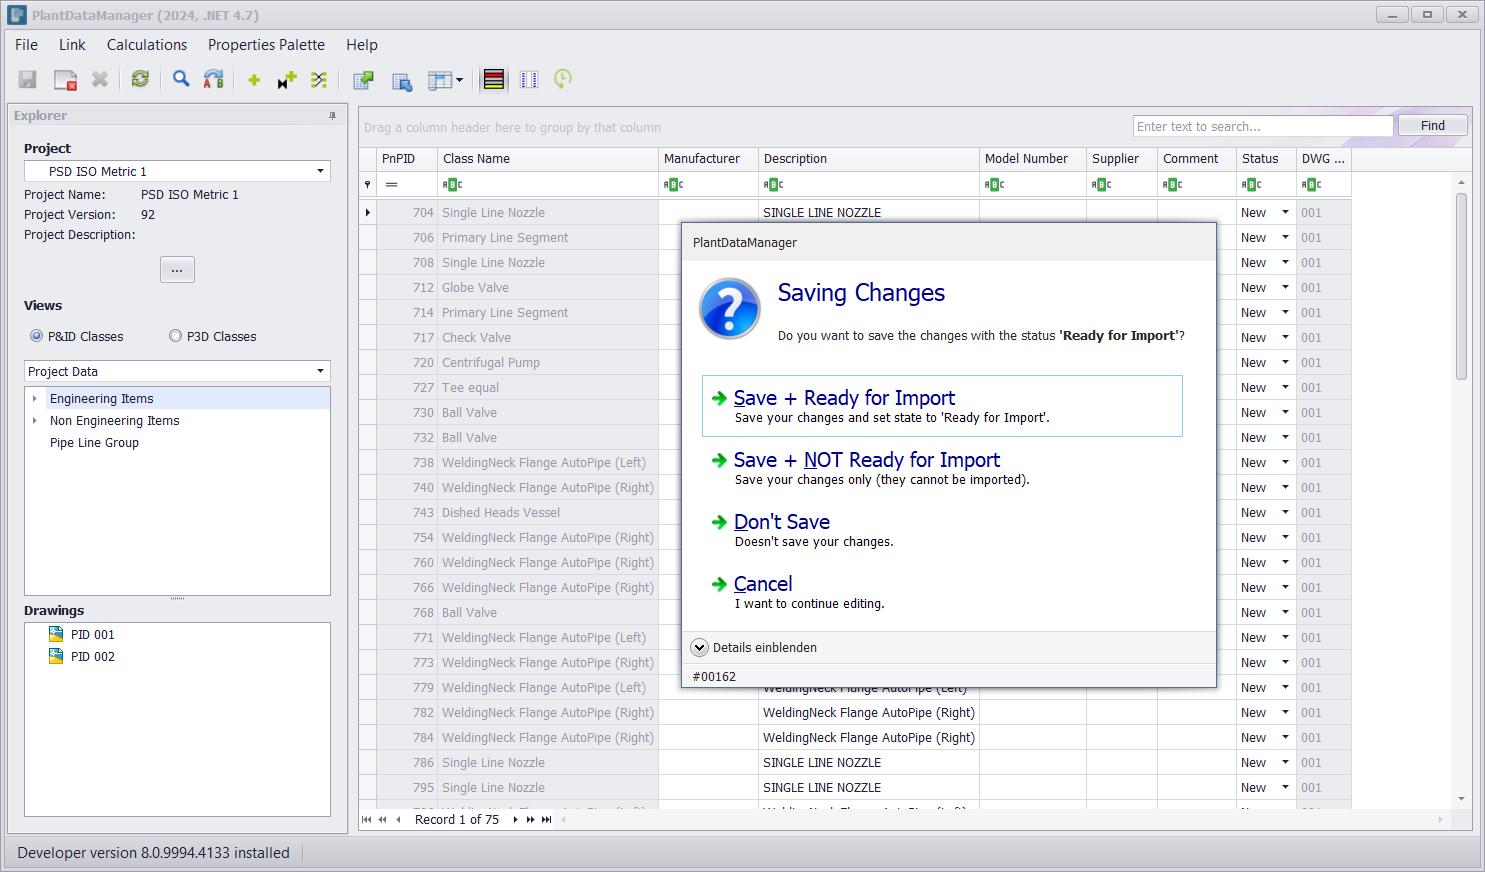Viewport: 1485px width, 872px height.
Task: Toggle the colored rows highlight icon
Action: 494,79
